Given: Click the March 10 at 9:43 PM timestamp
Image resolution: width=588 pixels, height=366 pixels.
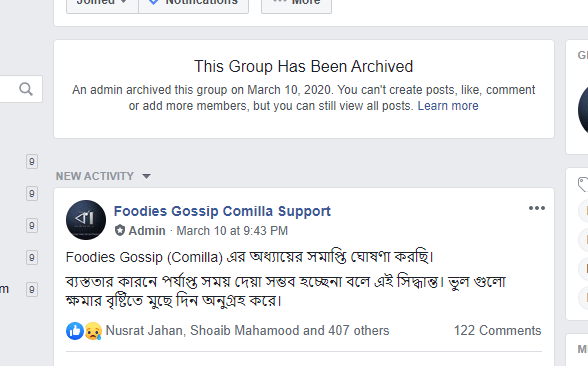Looking at the screenshot, I should (x=232, y=231).
